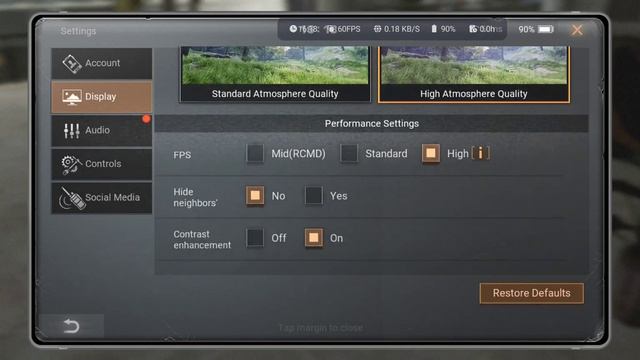Click the Restore Defaults button

pos(531,293)
